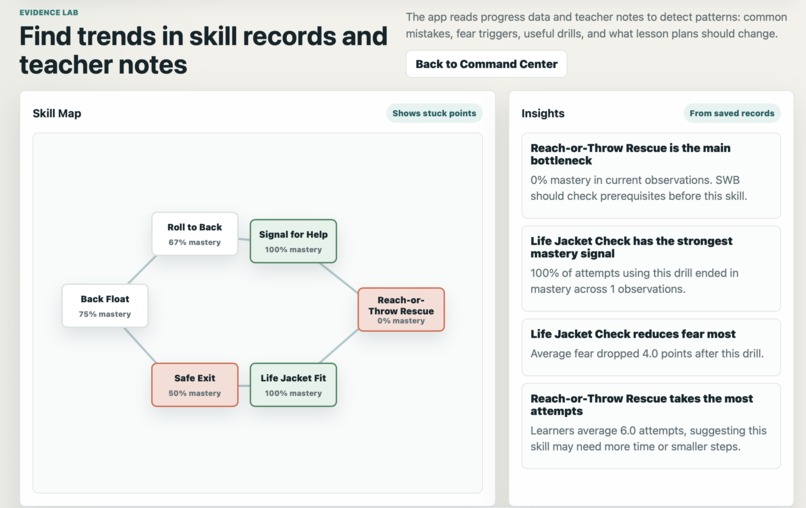Image resolution: width=806 pixels, height=508 pixels.
Task: Click the Skill Map panel heading
Action: tap(57, 113)
